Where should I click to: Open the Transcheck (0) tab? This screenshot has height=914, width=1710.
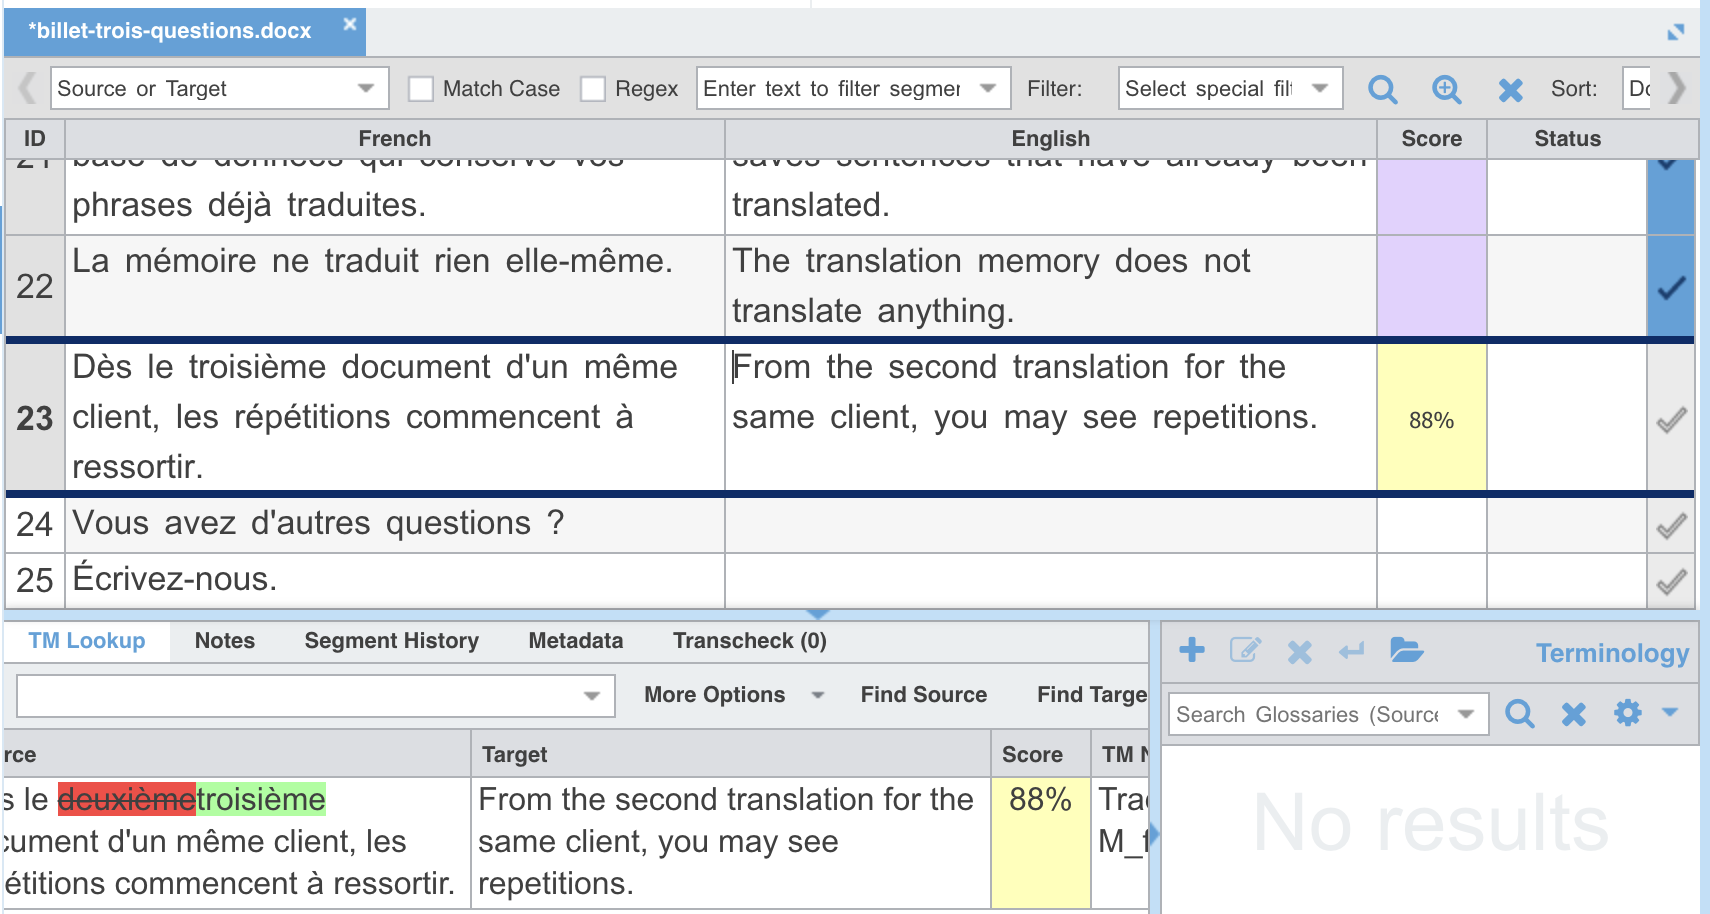coord(749,641)
